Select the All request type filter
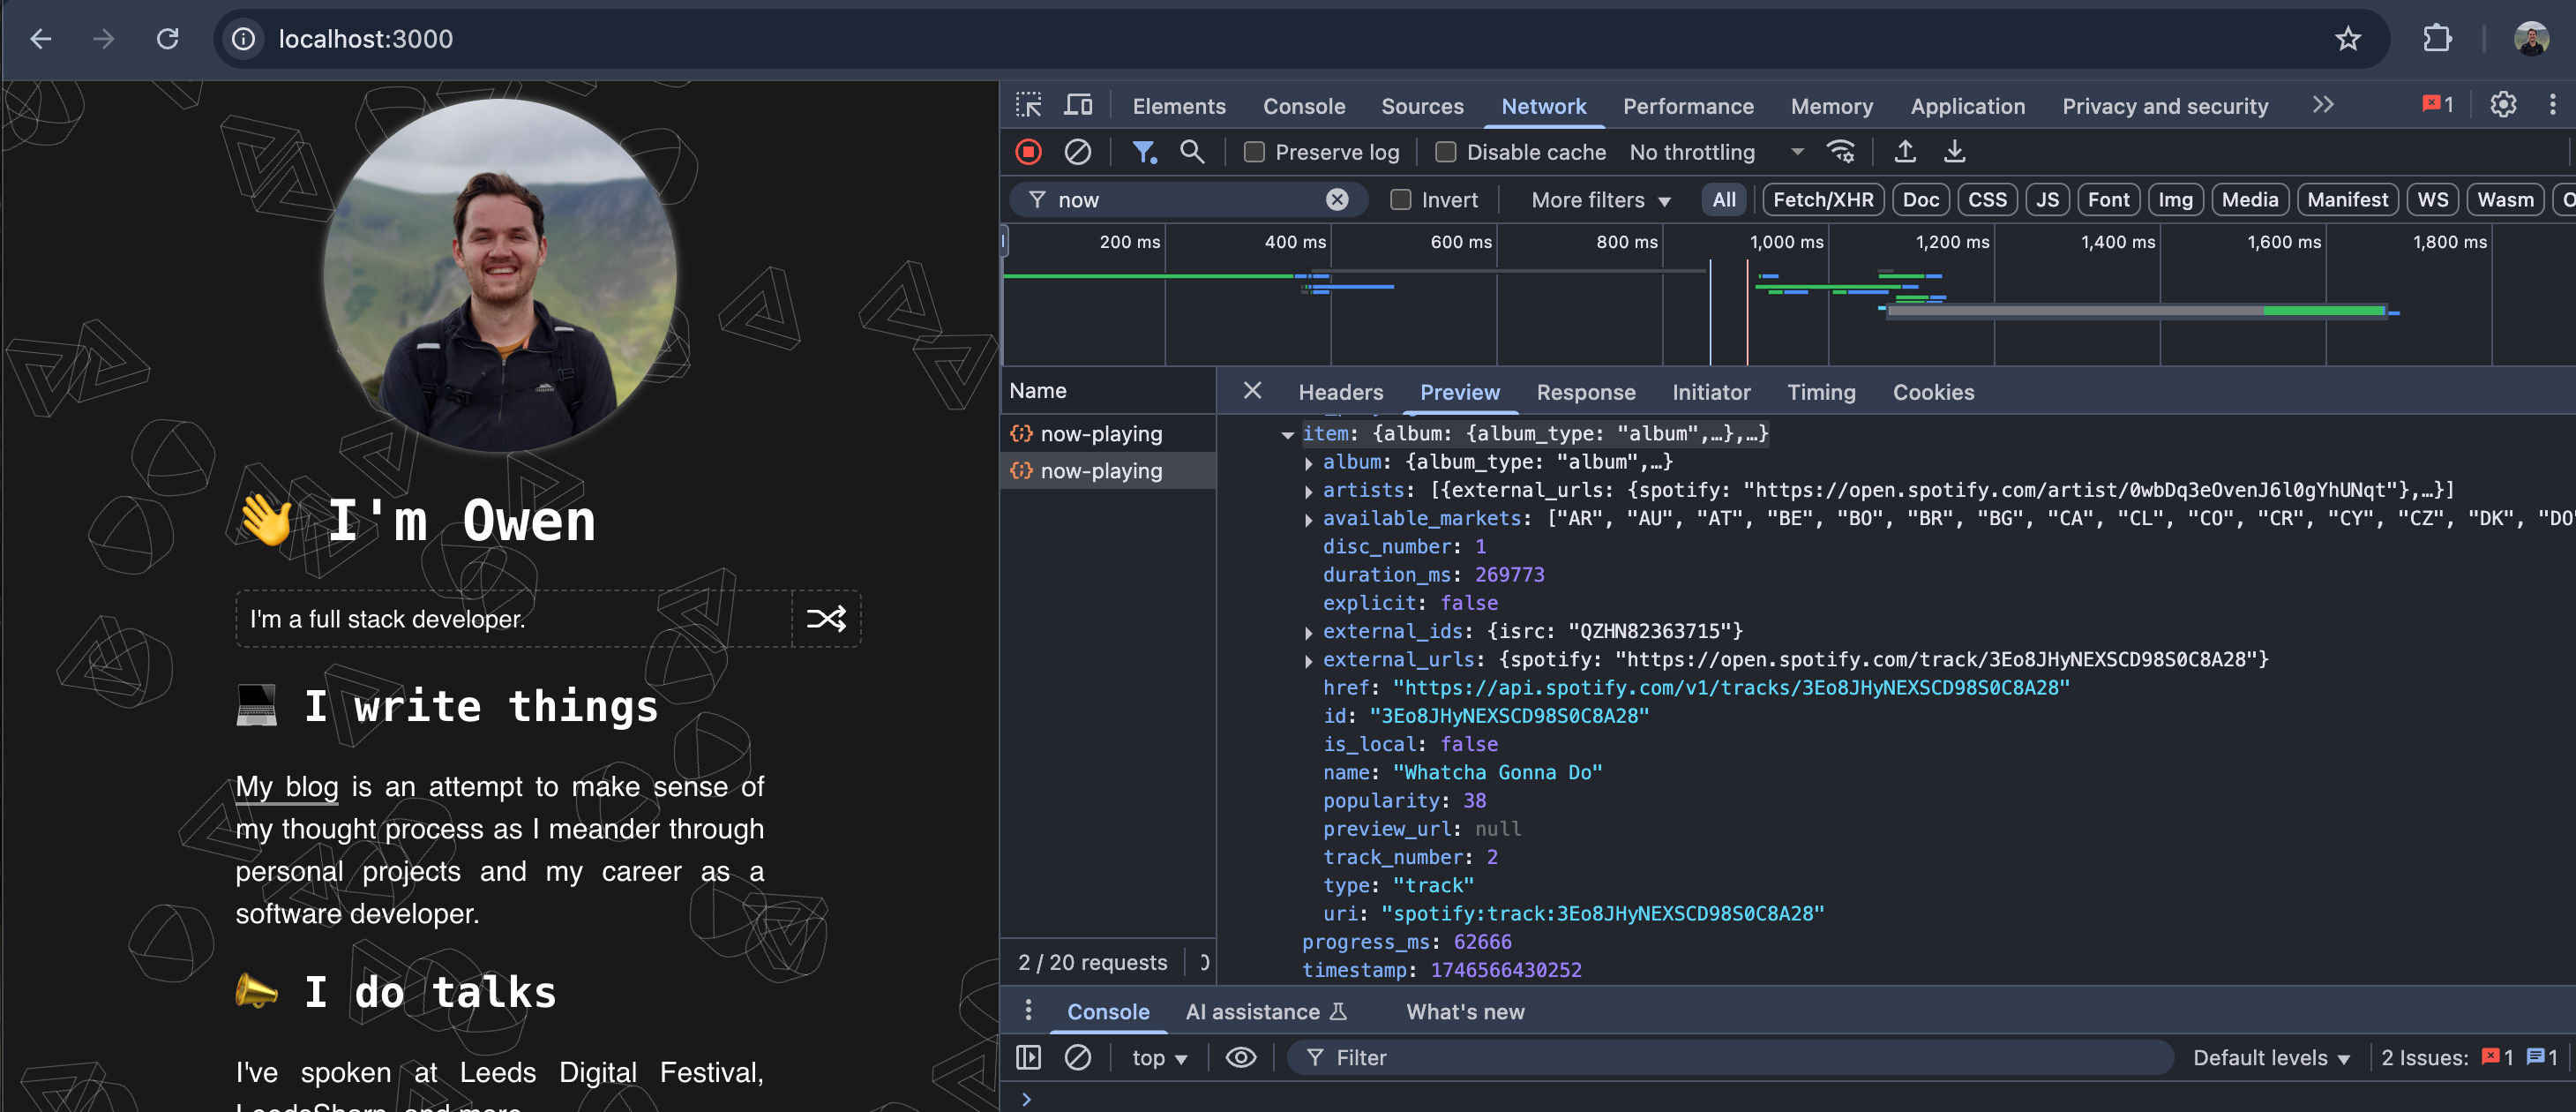Screen dimensions: 2576x1112 tap(1723, 200)
